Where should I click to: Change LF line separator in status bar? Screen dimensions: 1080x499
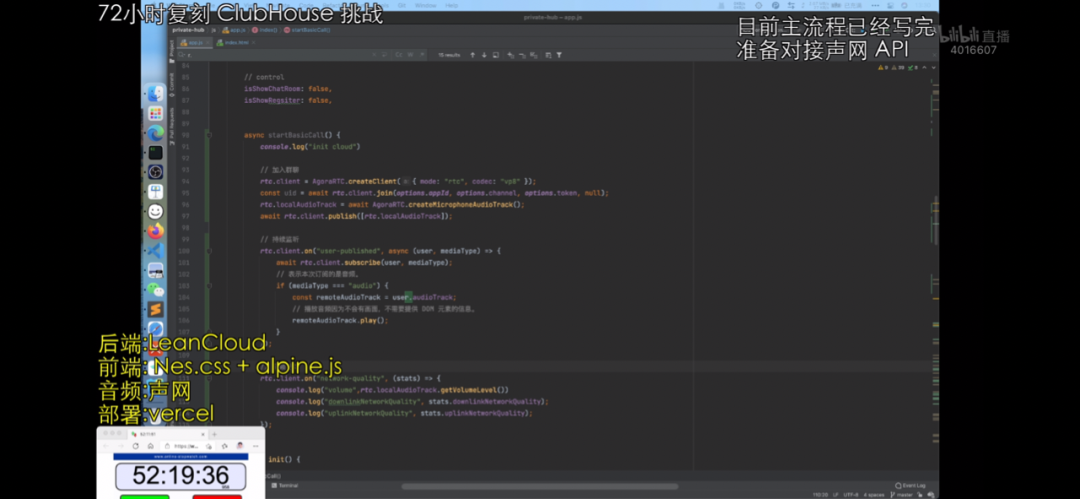point(835,495)
